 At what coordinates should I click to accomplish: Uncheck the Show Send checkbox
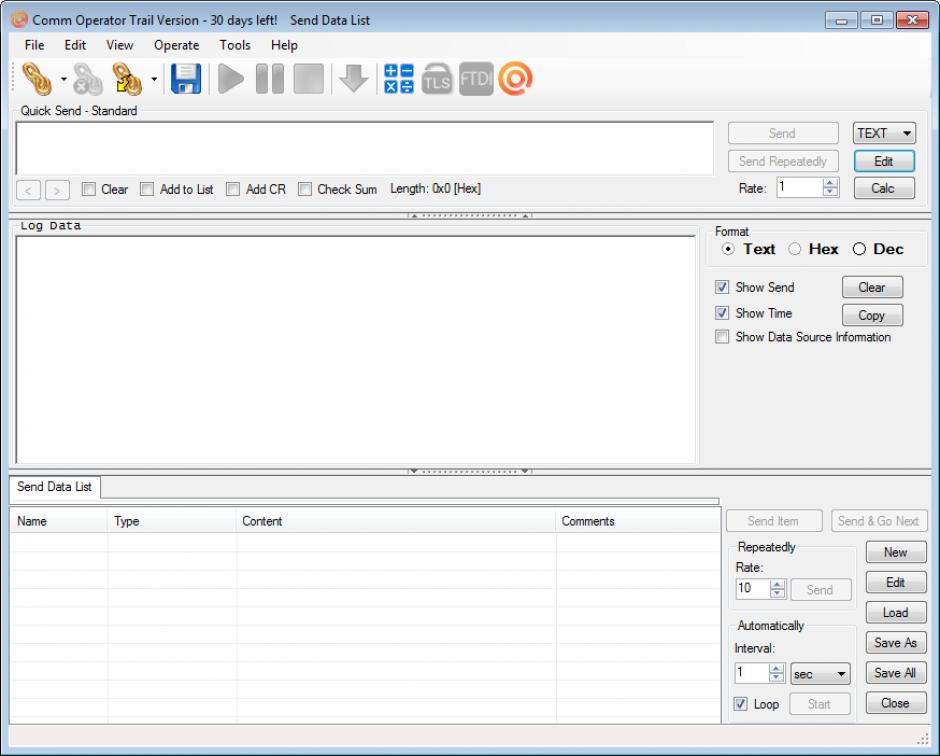coord(722,287)
